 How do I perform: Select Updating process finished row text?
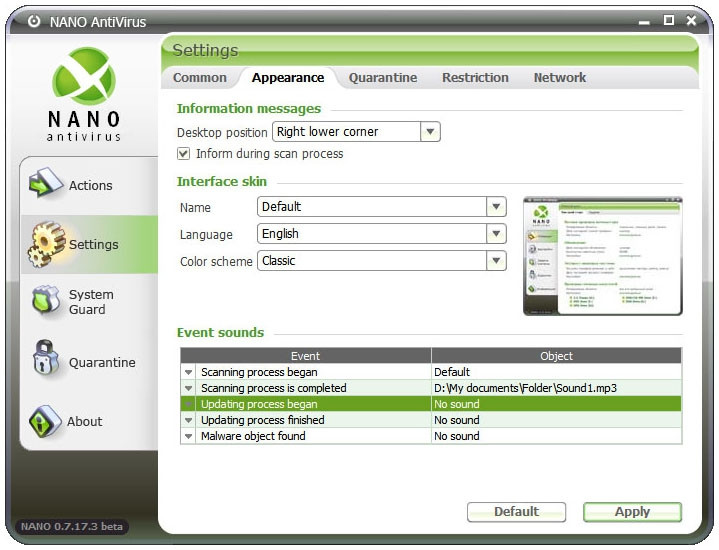263,420
